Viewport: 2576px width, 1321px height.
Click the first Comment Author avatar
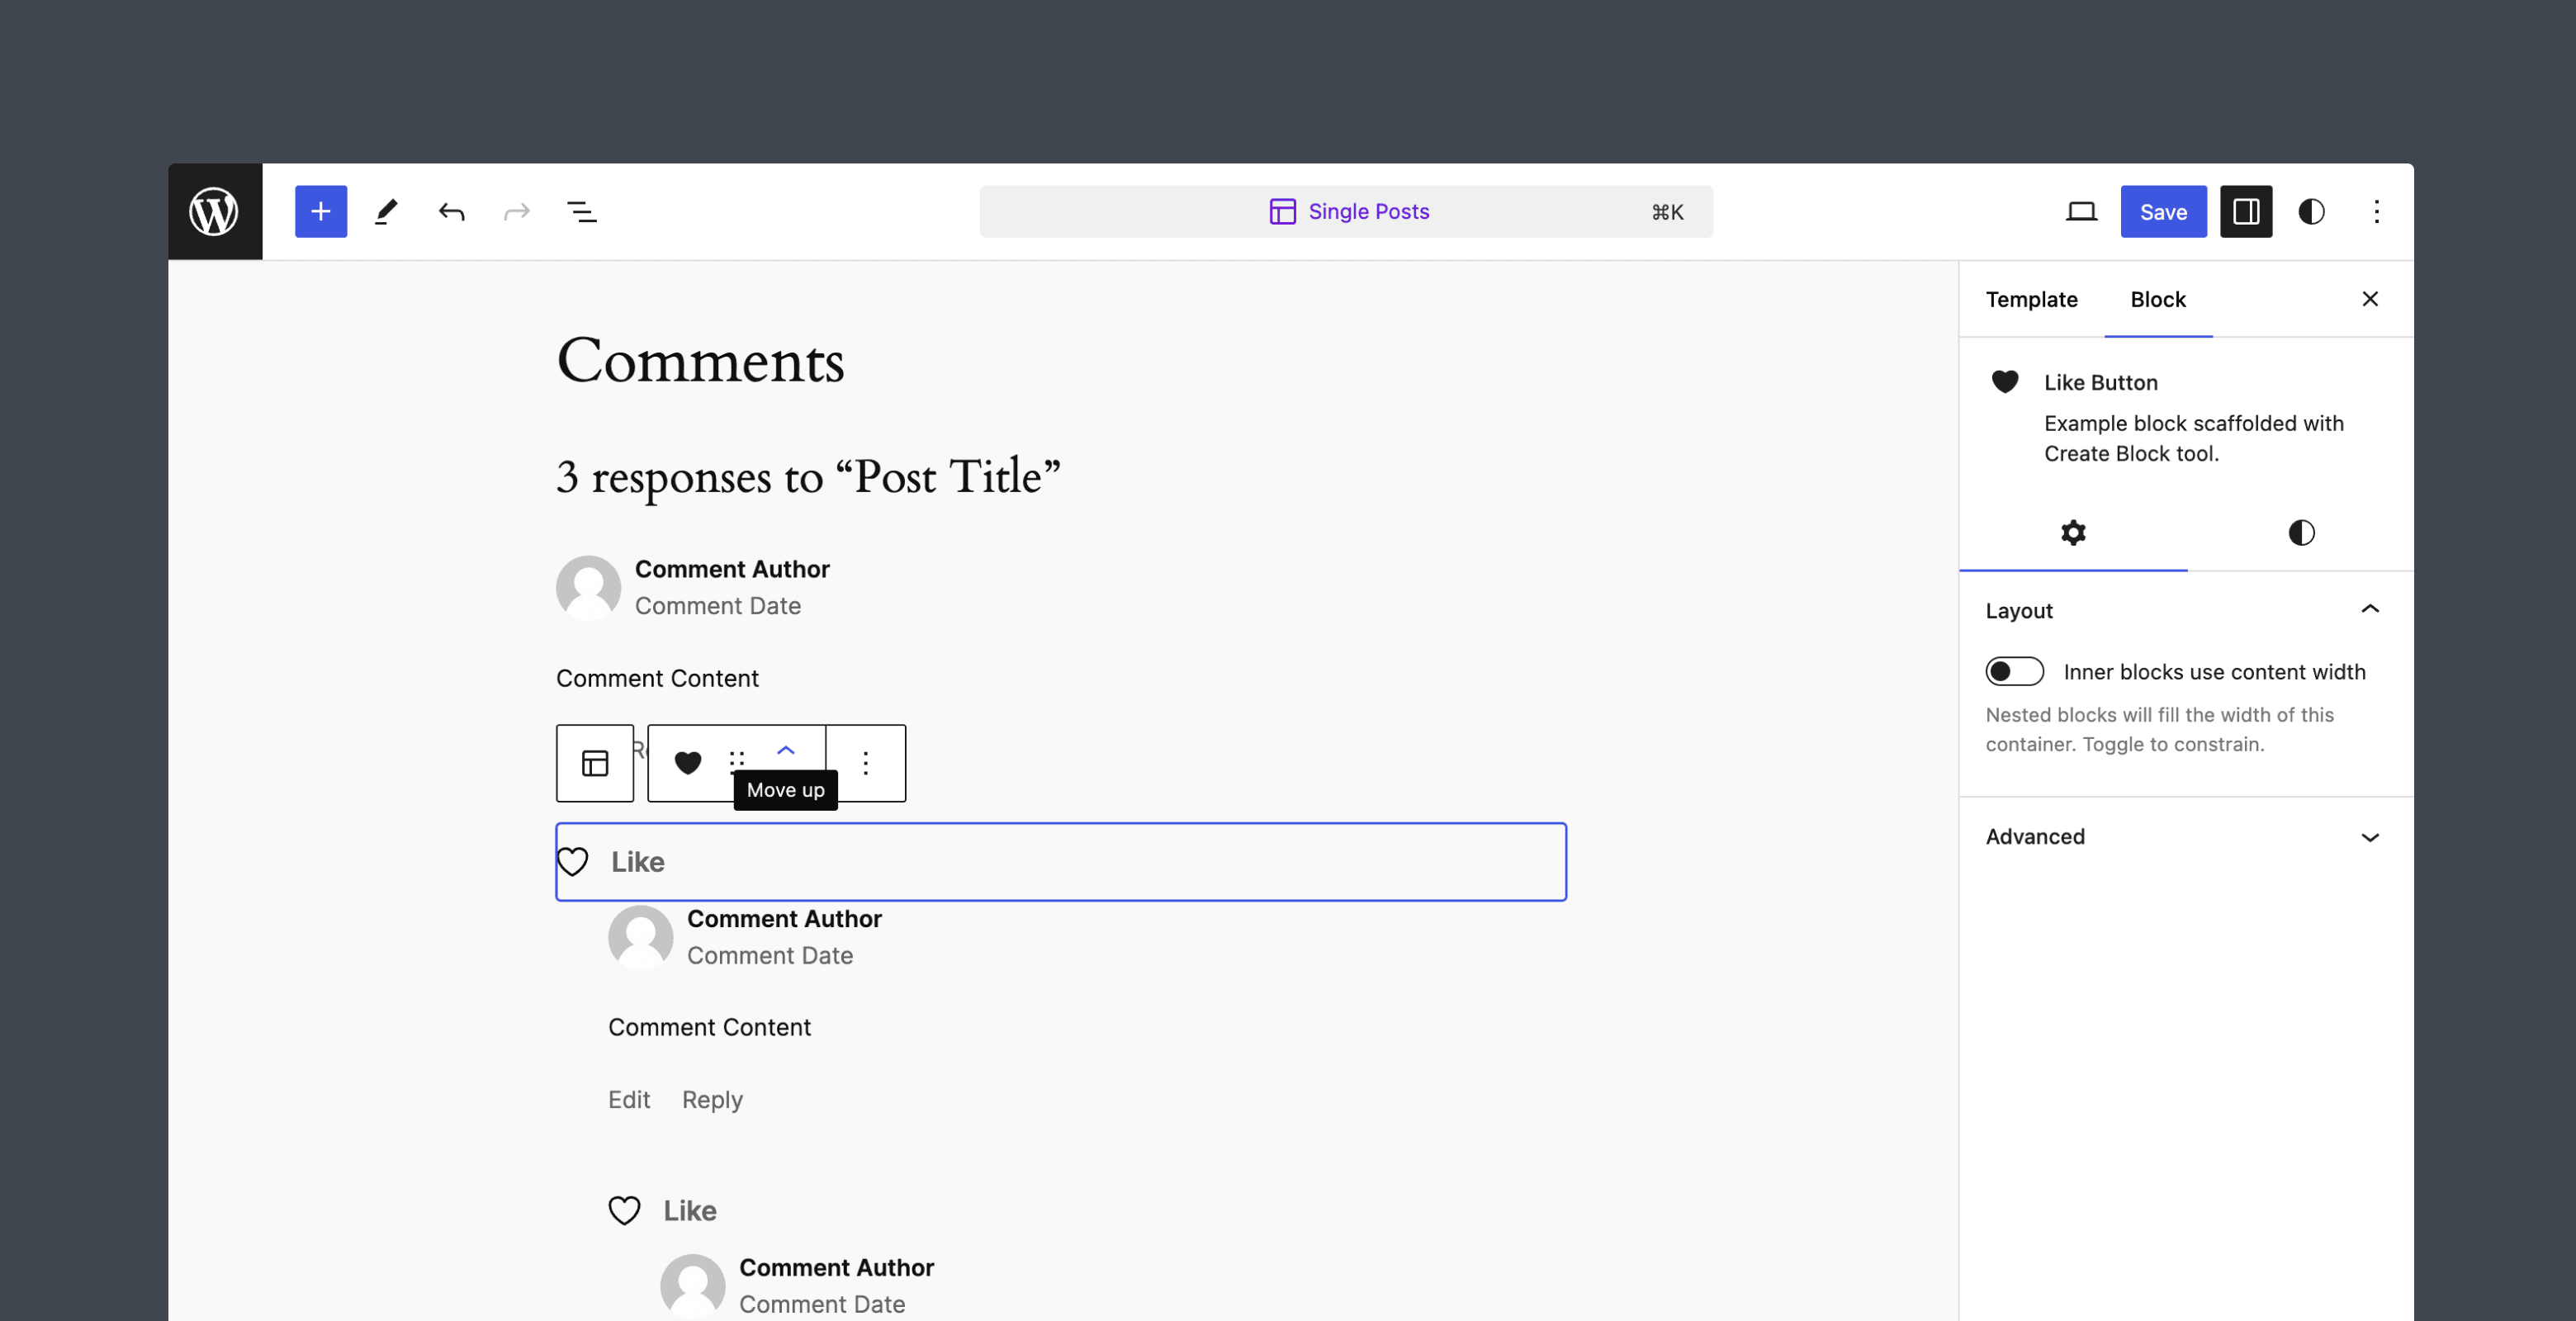tap(589, 588)
